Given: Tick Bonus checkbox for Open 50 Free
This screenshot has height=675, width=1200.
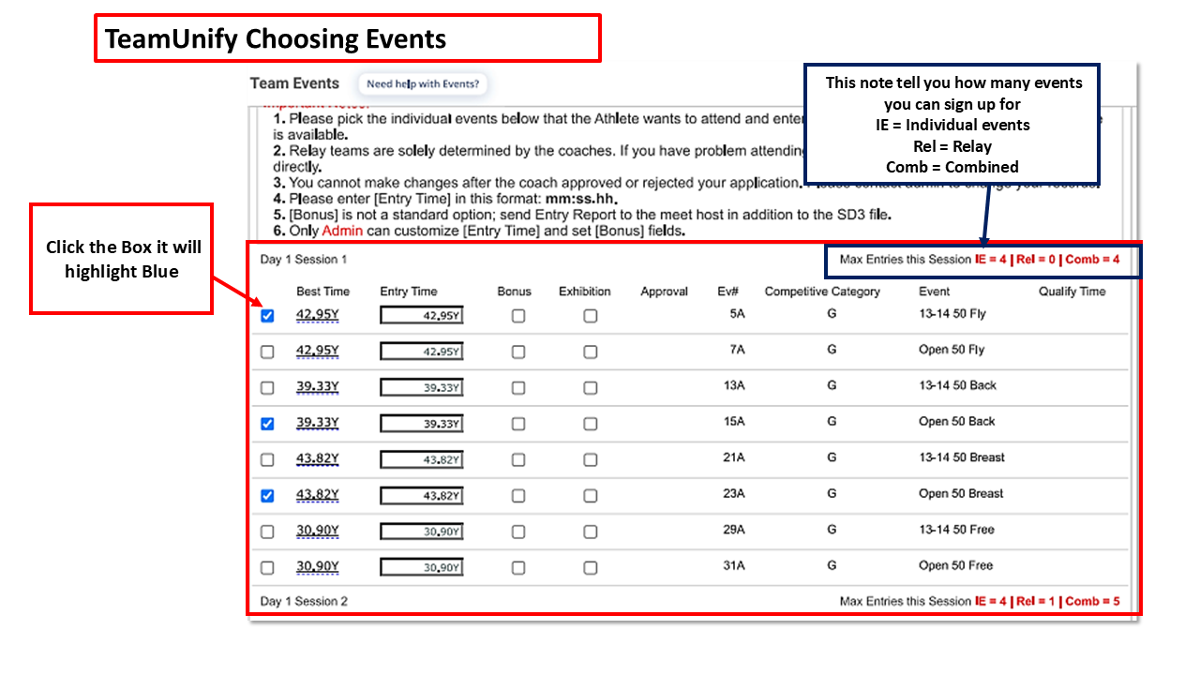Looking at the screenshot, I should click(x=518, y=568).
